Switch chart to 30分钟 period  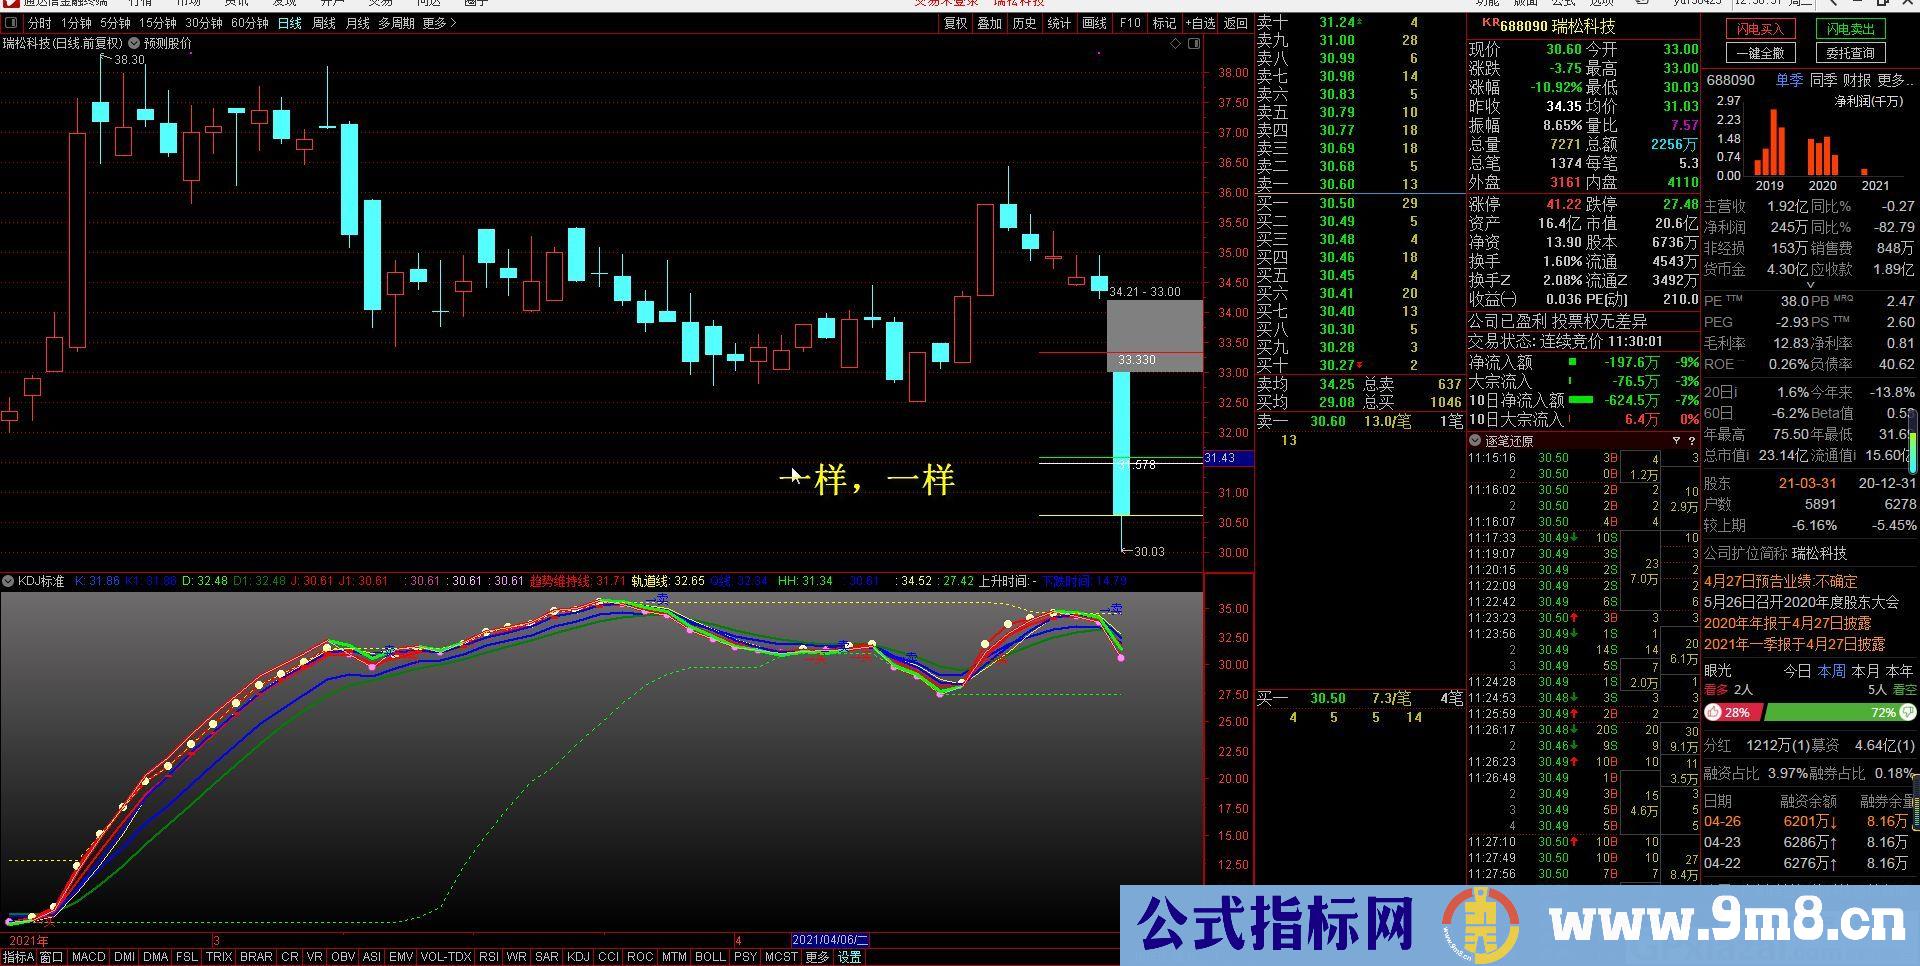click(x=204, y=23)
